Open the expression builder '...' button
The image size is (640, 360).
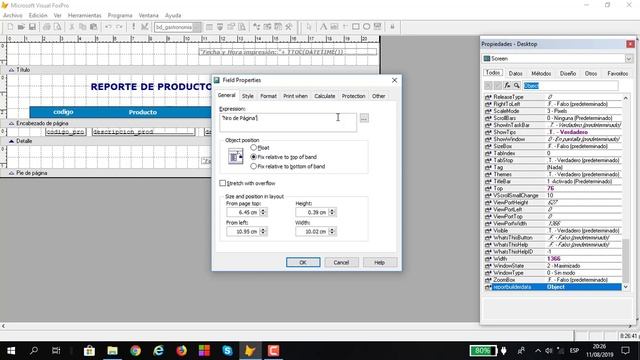[364, 118]
